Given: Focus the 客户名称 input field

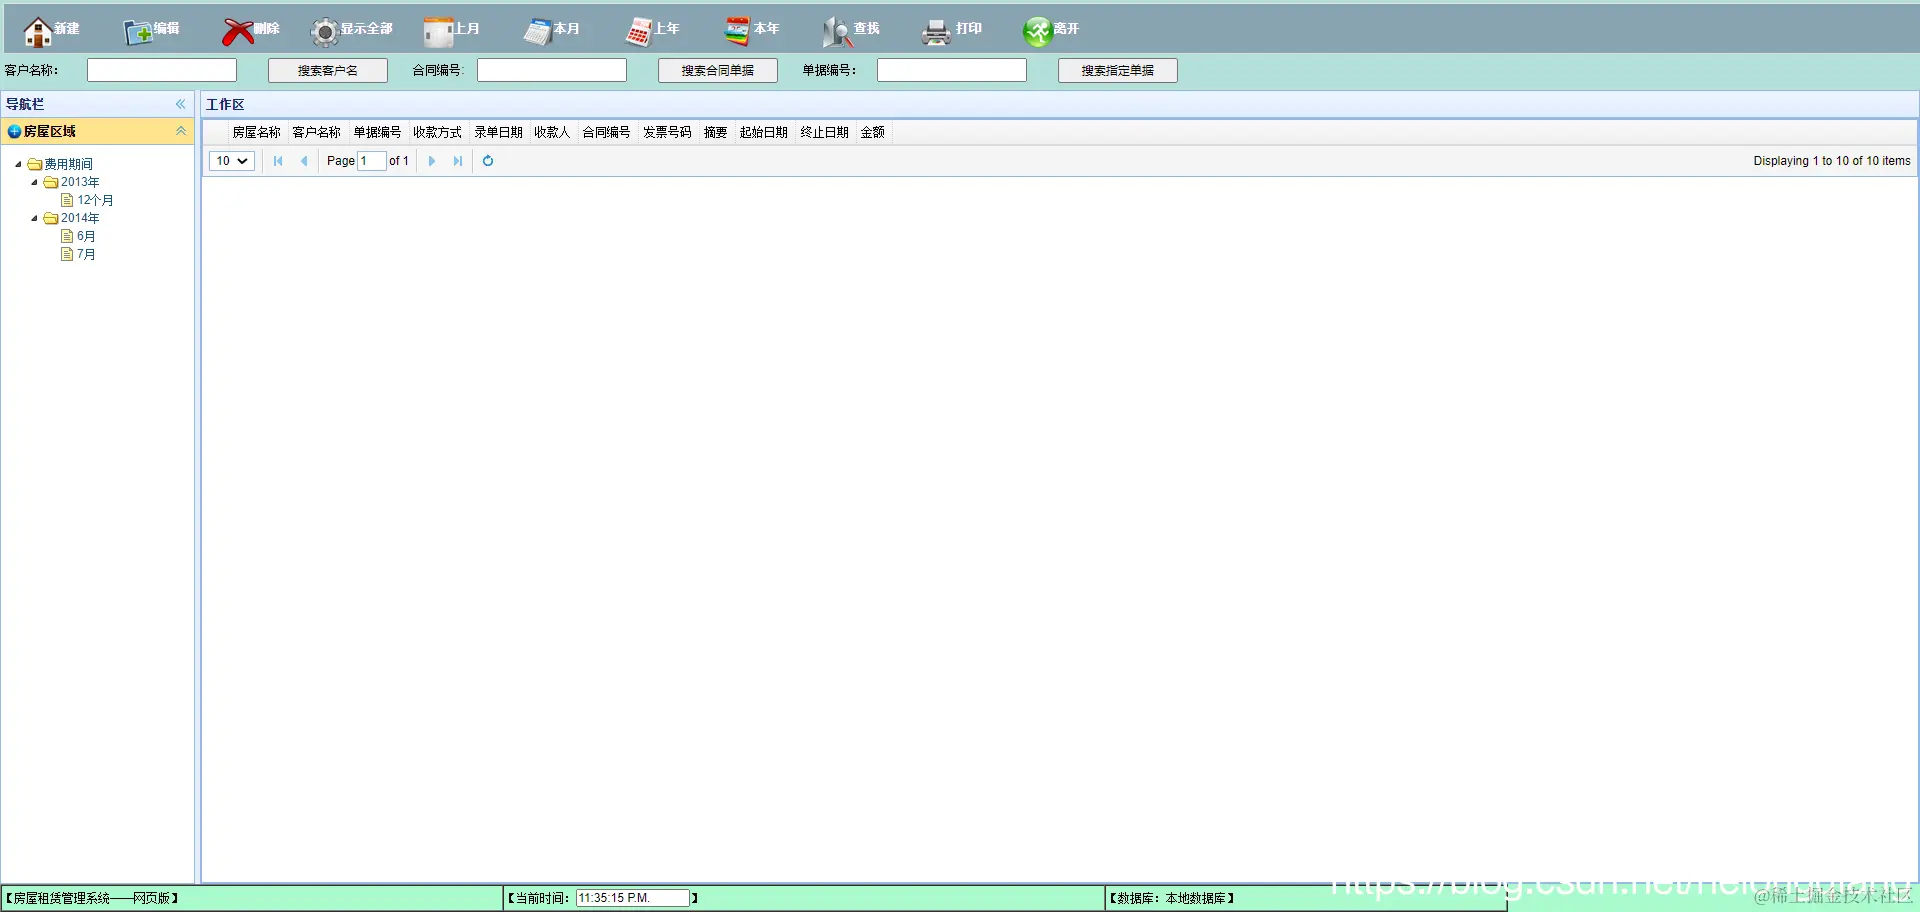Looking at the screenshot, I should [x=162, y=70].
